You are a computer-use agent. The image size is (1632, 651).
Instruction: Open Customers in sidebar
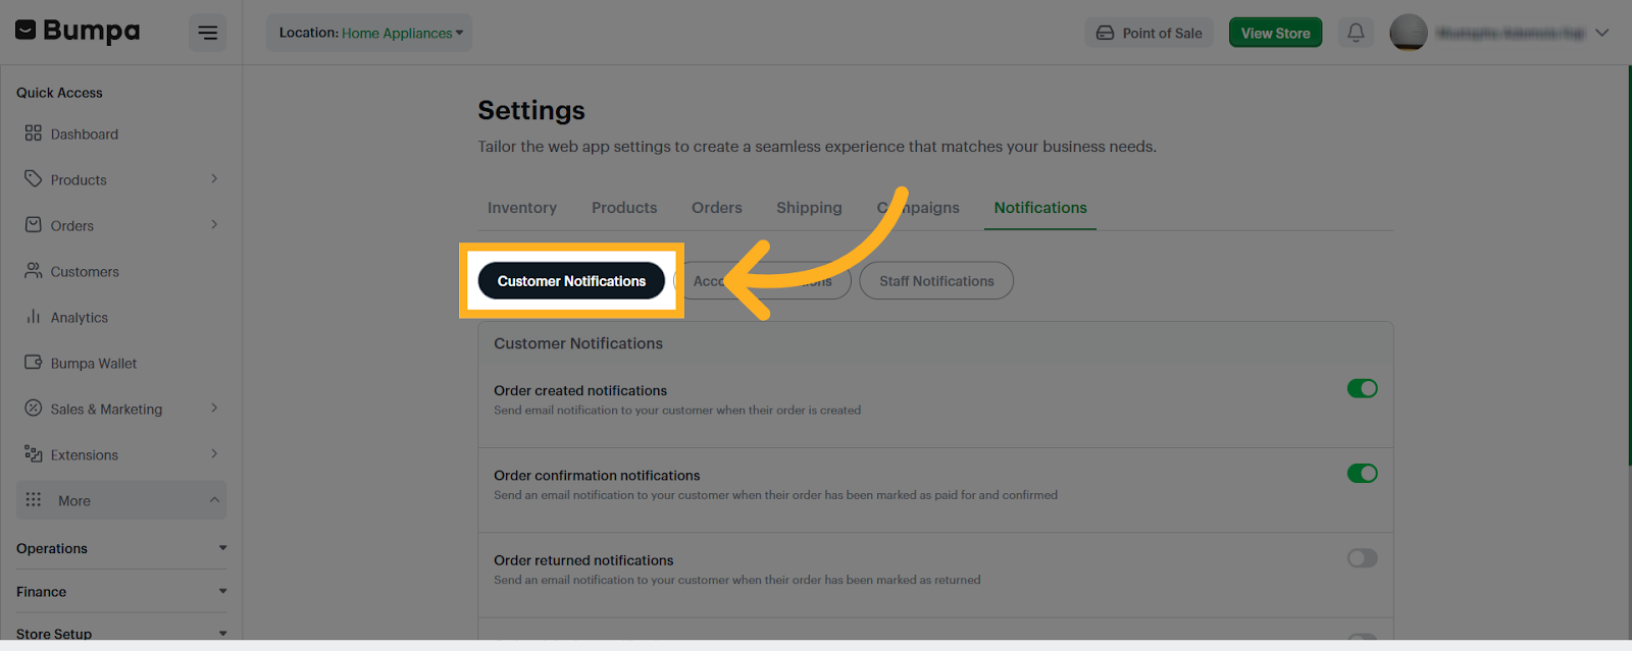click(x=84, y=272)
